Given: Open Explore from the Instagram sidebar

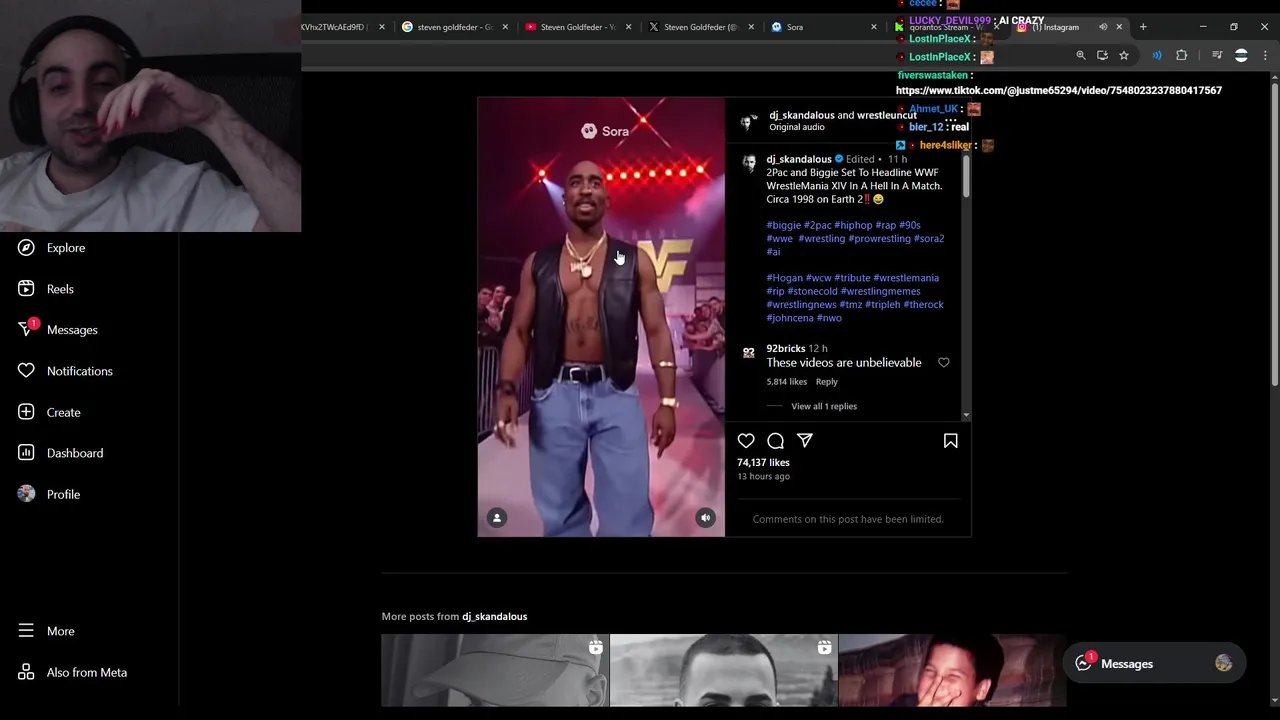Looking at the screenshot, I should (x=52, y=248).
